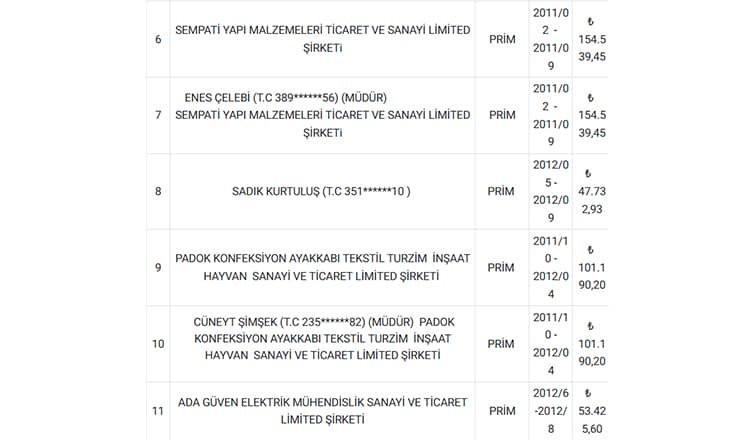Click PRİM cell in row 11
This screenshot has height=440, width=755.
pyautogui.click(x=502, y=411)
